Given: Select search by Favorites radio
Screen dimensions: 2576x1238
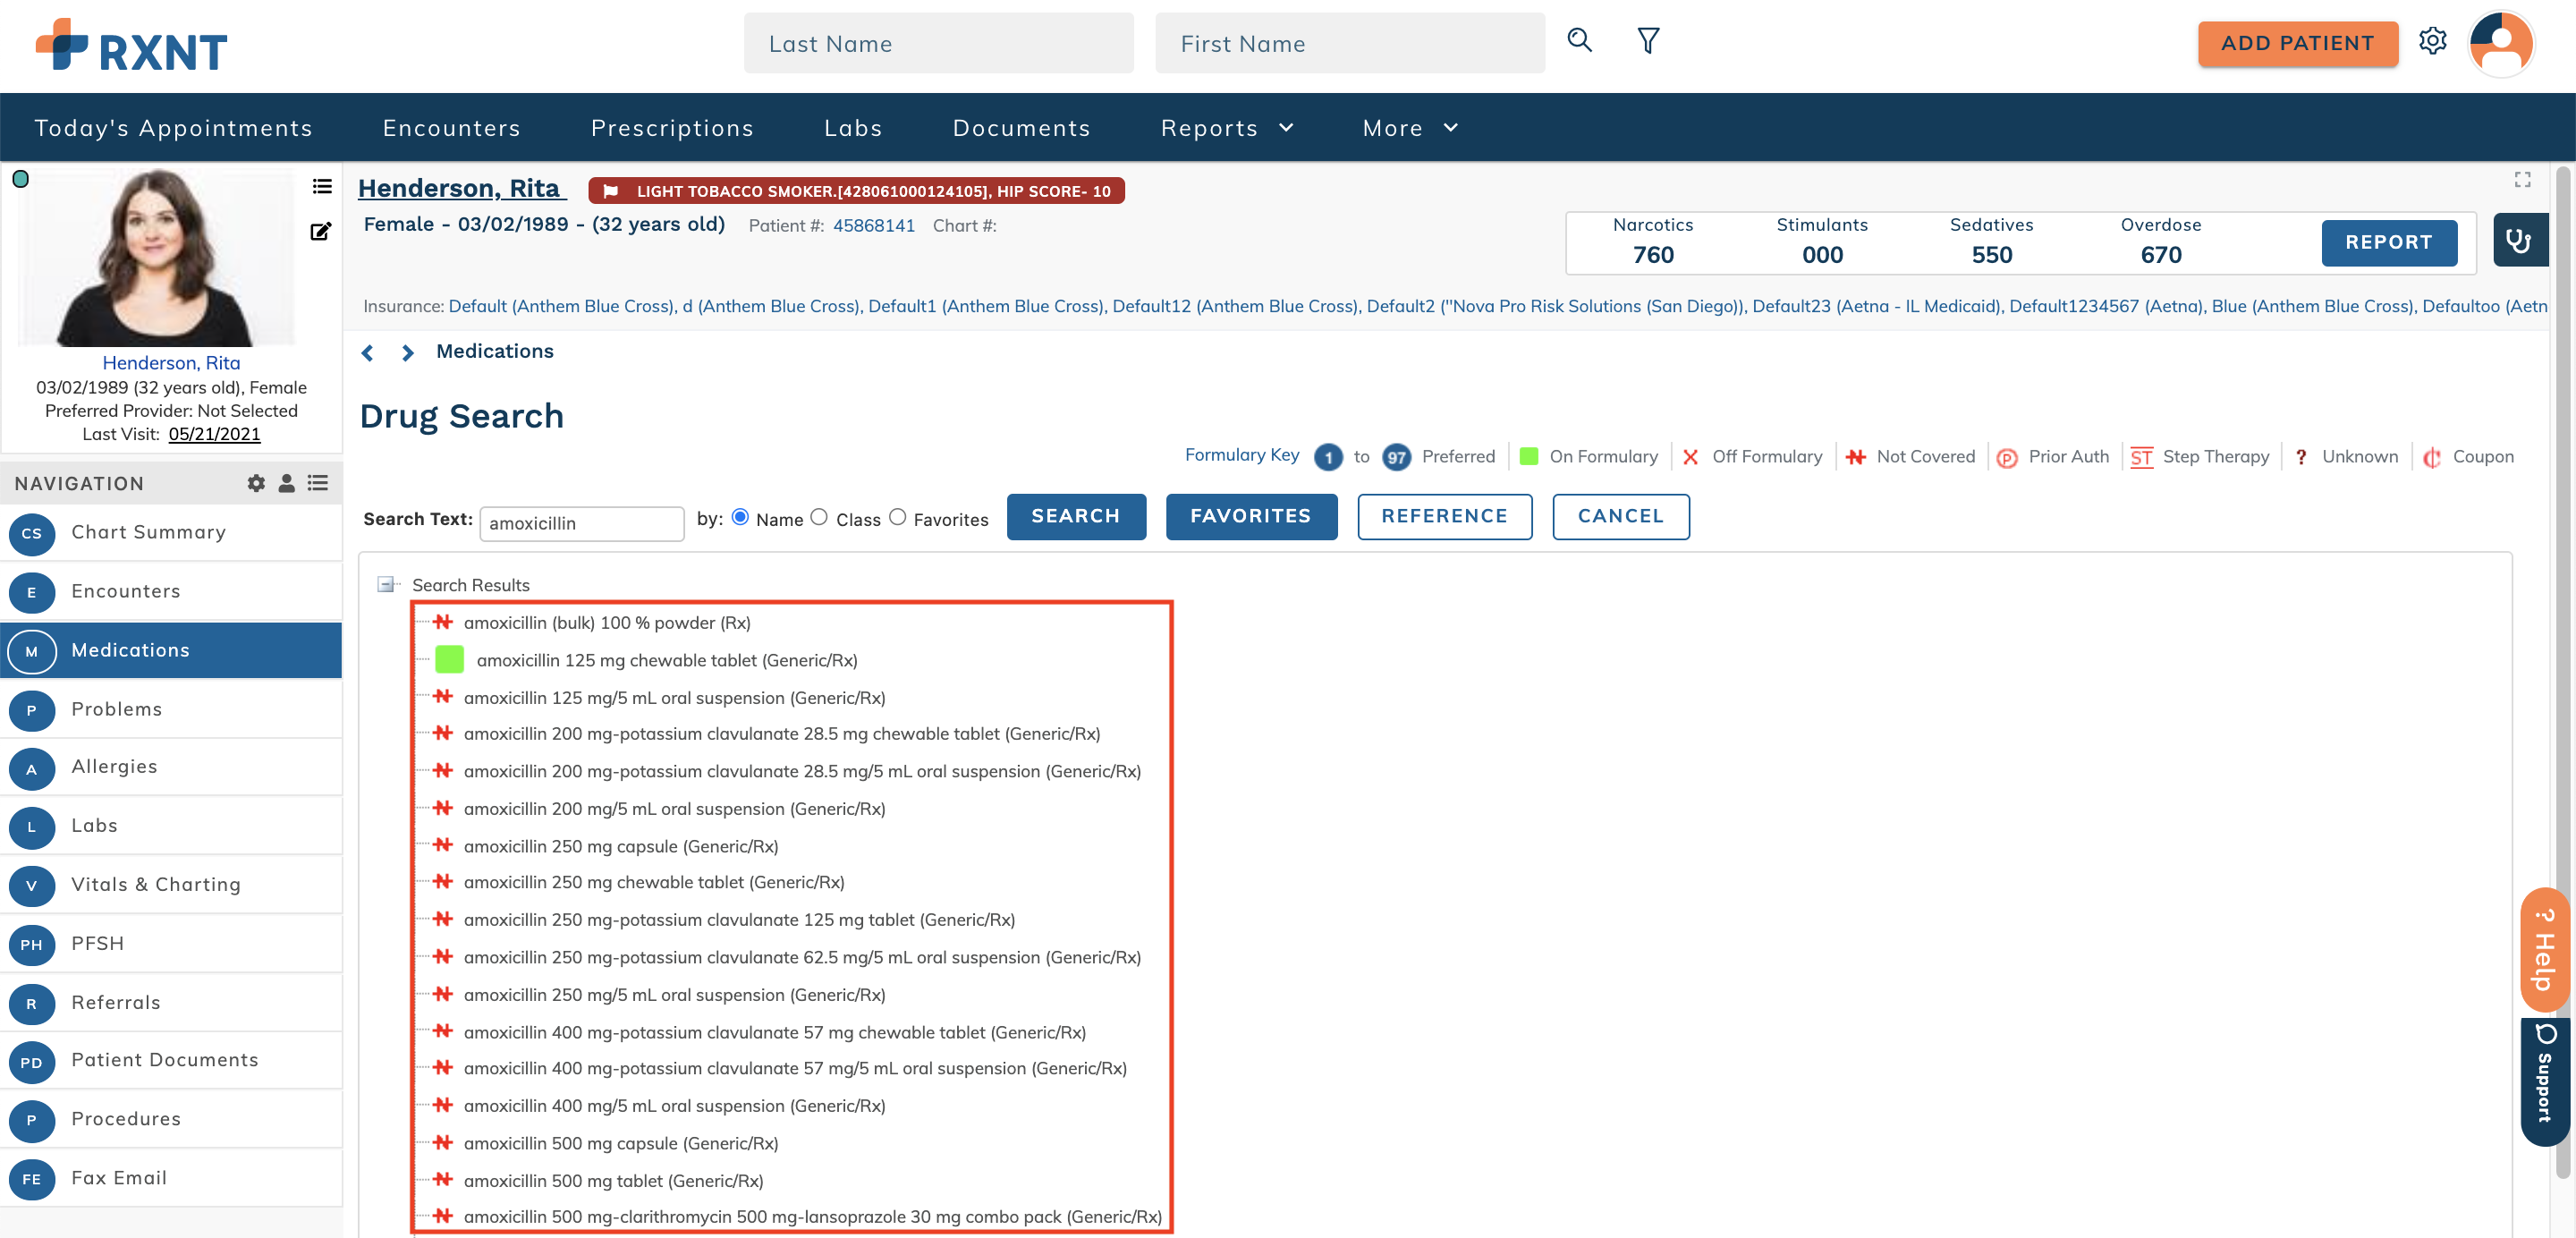Looking at the screenshot, I should [897, 517].
